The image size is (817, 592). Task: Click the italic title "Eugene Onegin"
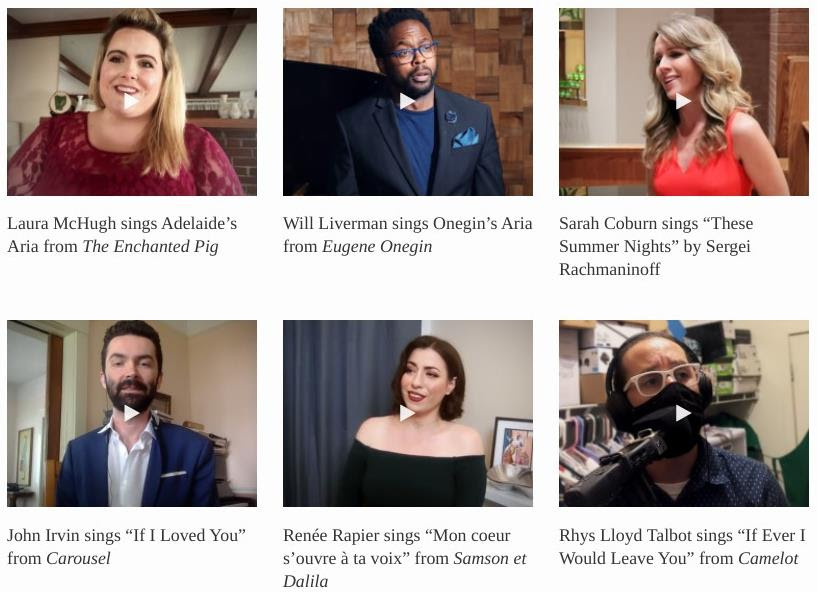tap(377, 246)
